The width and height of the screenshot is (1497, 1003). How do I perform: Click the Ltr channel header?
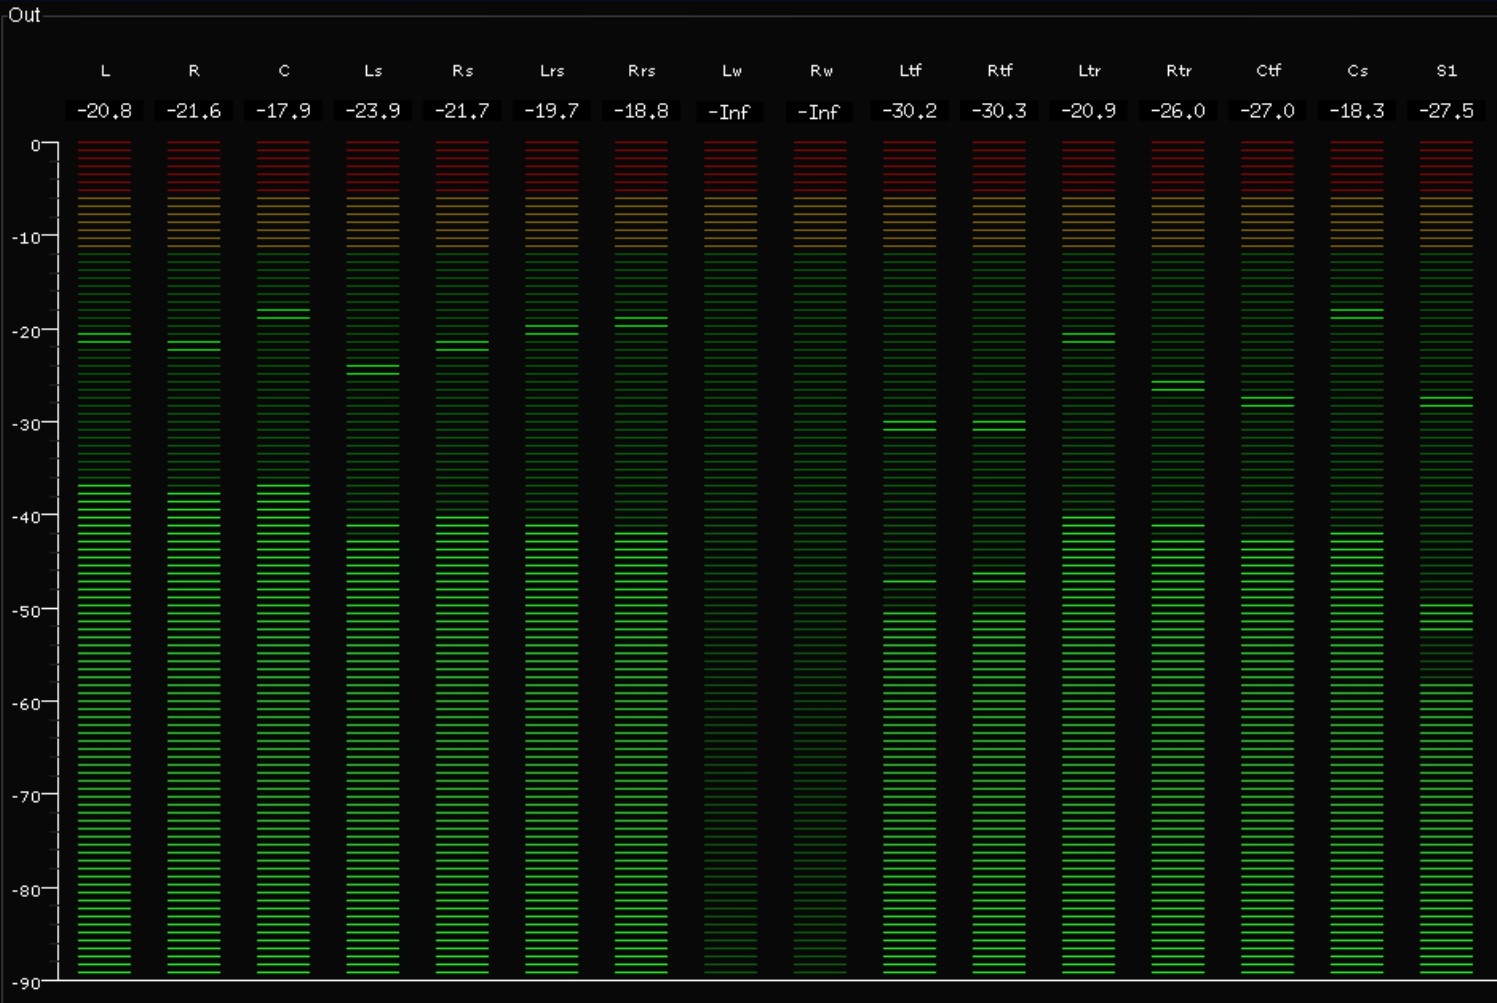(x=1089, y=71)
